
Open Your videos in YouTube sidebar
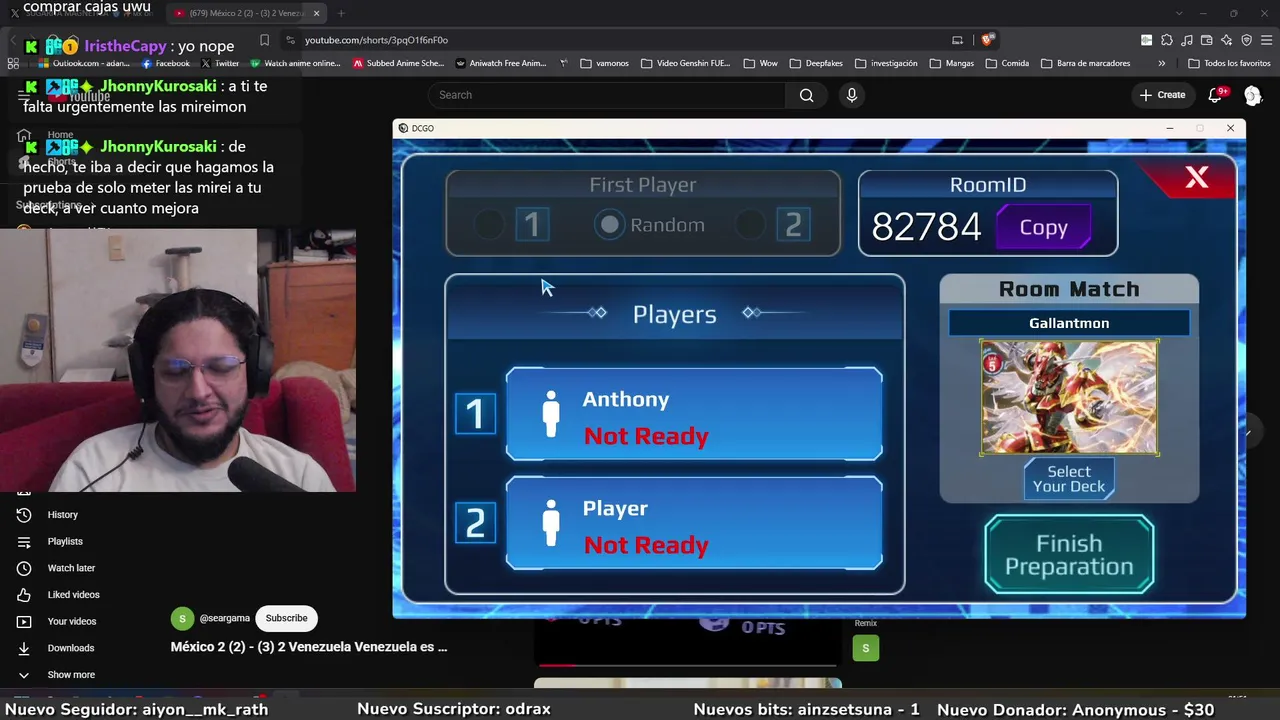tap(72, 622)
